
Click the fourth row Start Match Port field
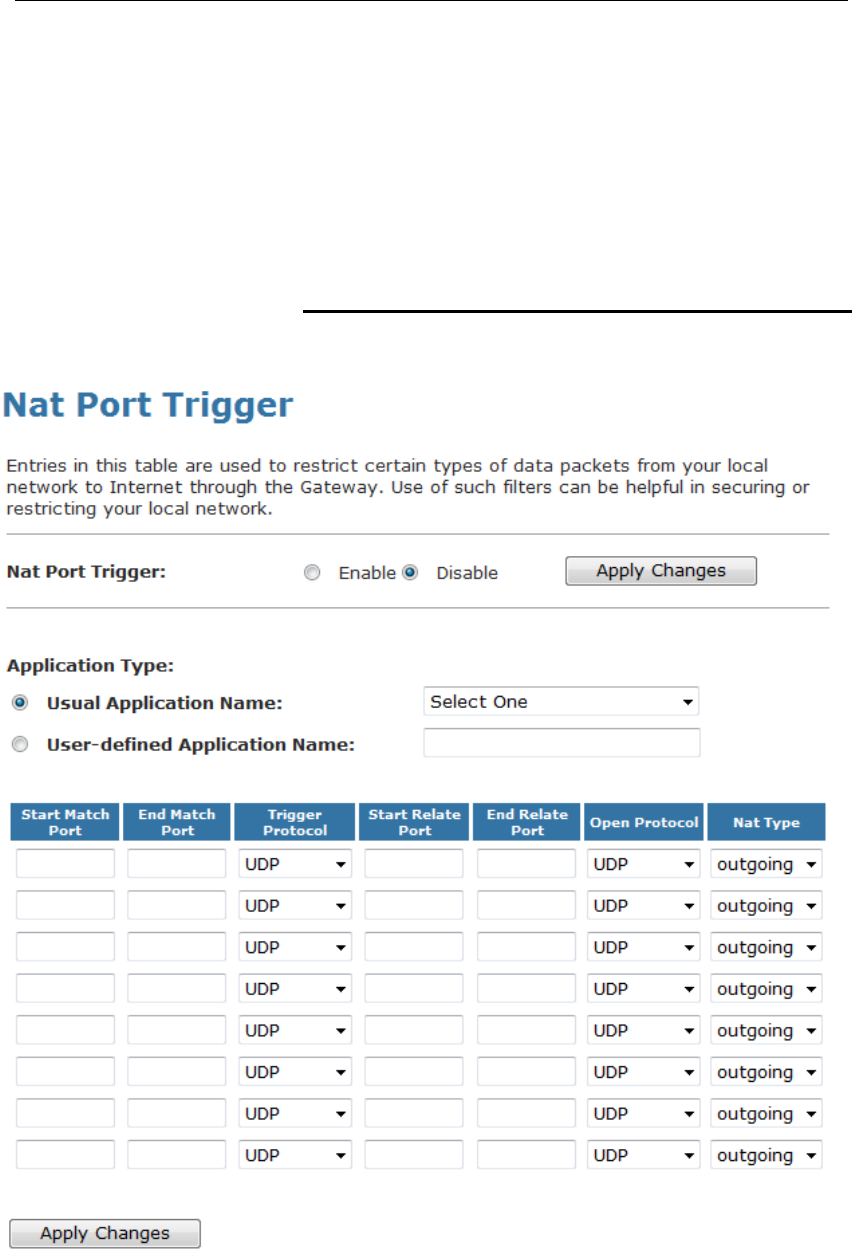(65, 989)
